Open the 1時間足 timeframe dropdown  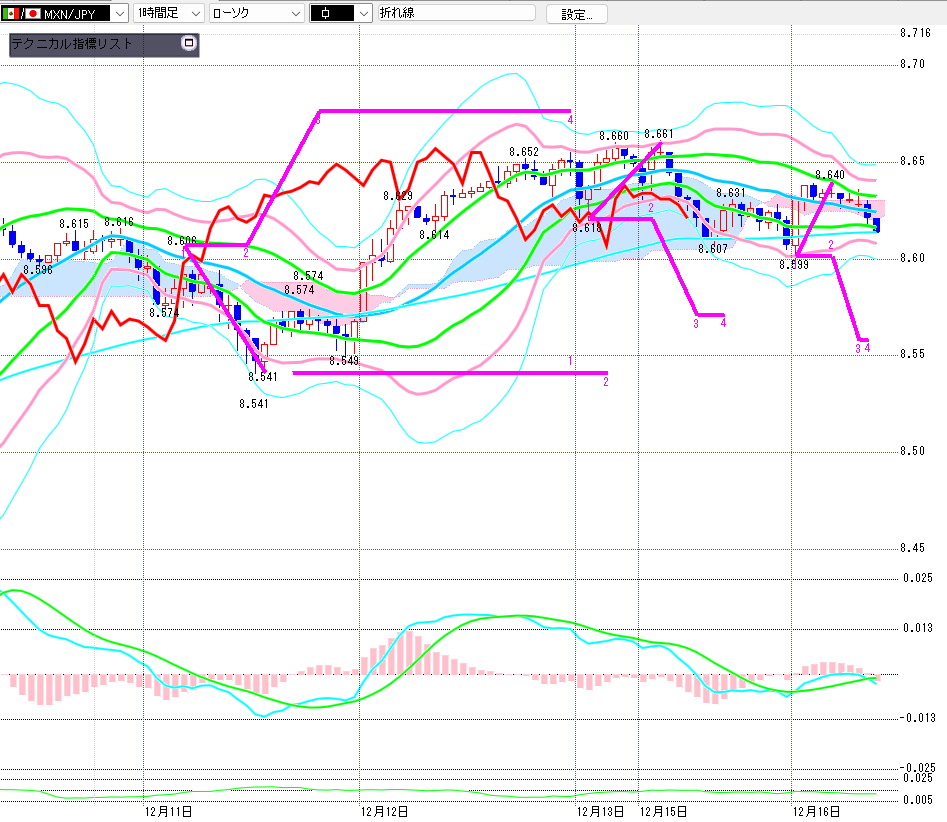[195, 14]
